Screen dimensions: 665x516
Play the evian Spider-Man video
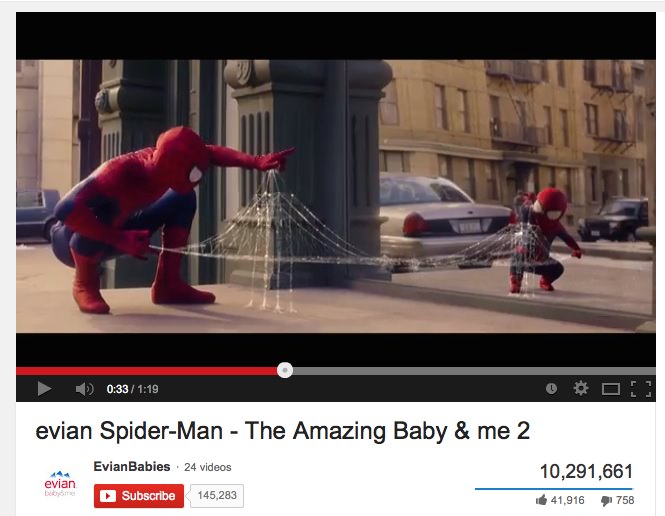[44, 388]
